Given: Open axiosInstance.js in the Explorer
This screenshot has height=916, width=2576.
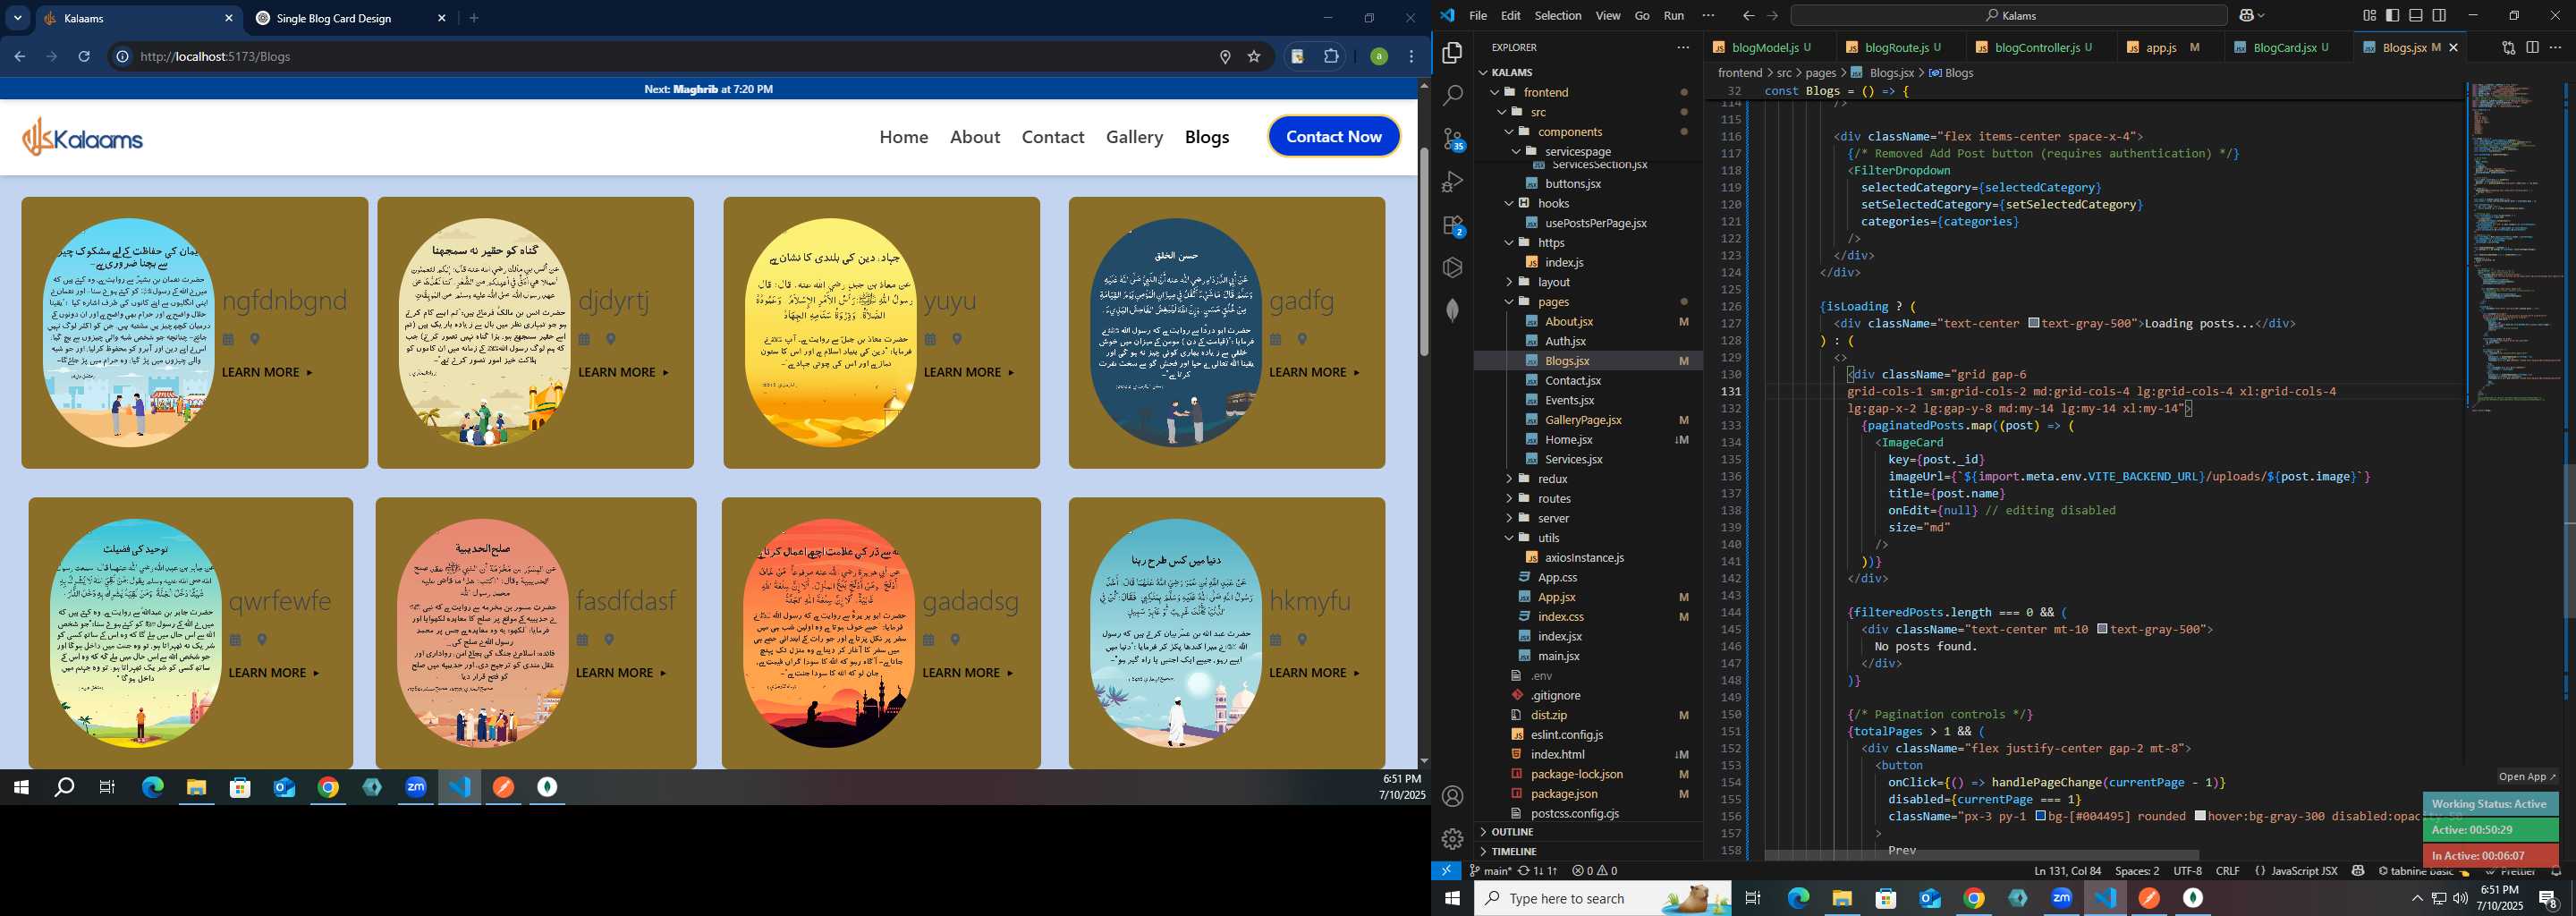Looking at the screenshot, I should click(1584, 558).
